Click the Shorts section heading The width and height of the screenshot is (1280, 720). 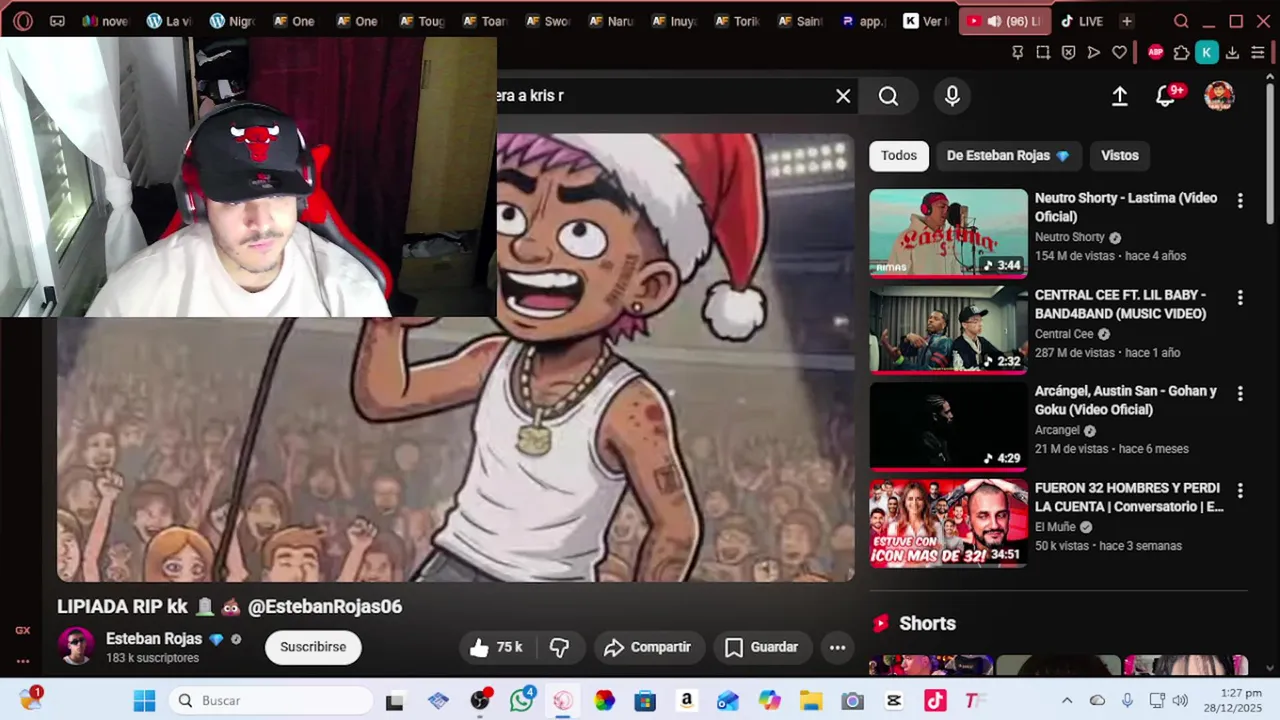[927, 623]
